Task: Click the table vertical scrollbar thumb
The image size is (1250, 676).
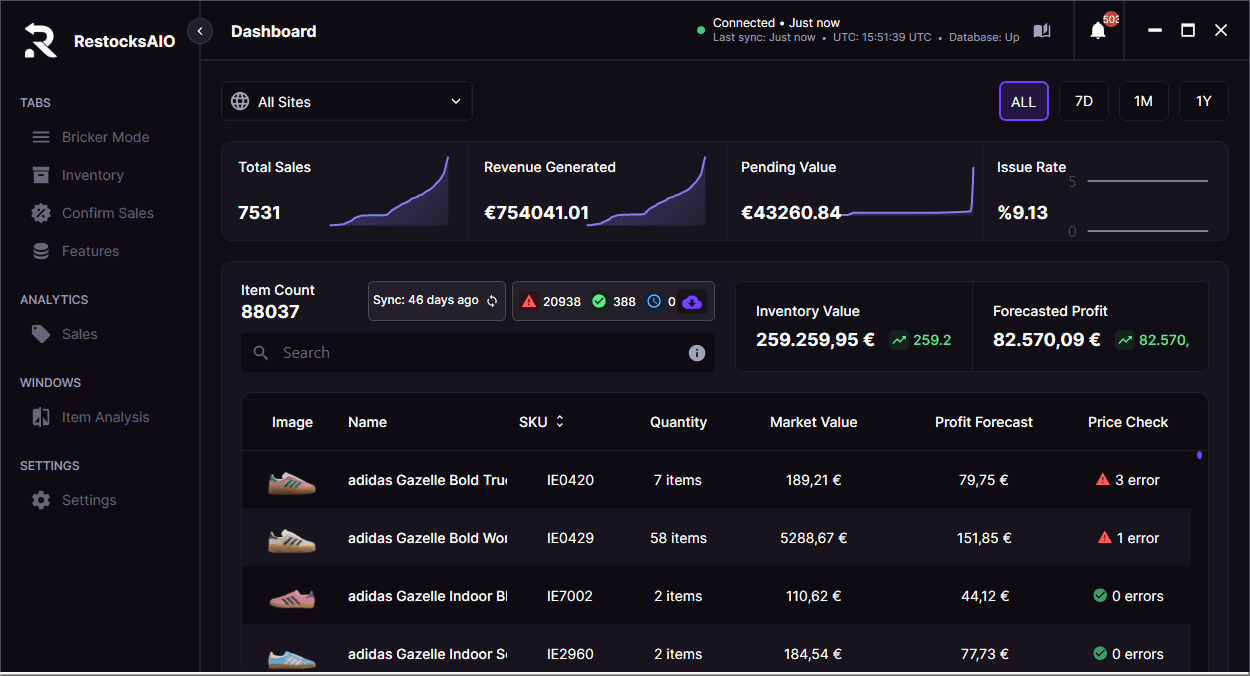Action: (1199, 455)
